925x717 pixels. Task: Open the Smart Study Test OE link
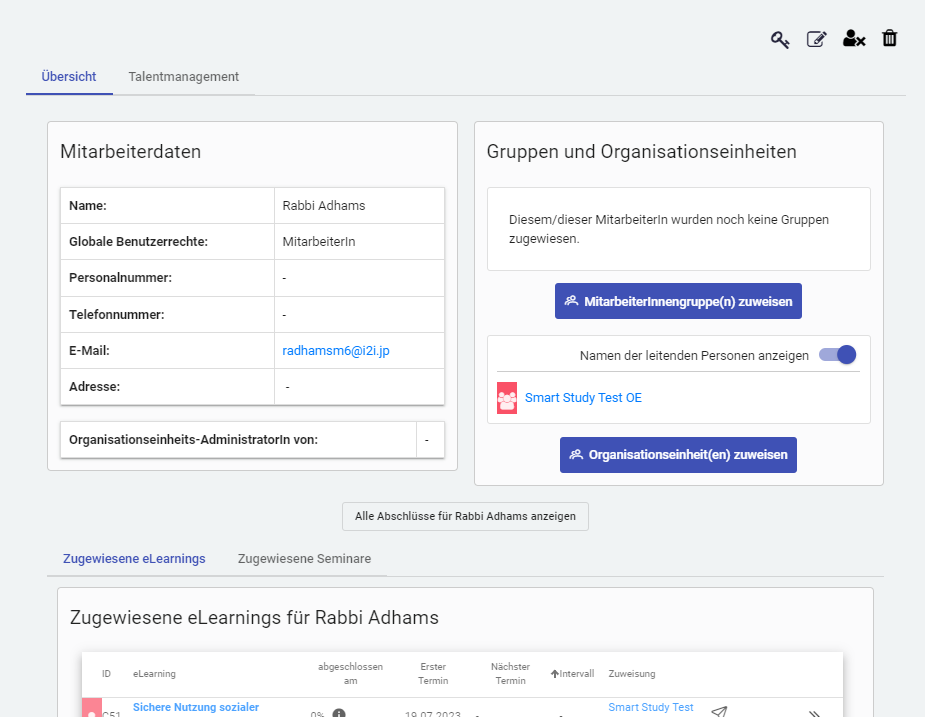(x=583, y=398)
